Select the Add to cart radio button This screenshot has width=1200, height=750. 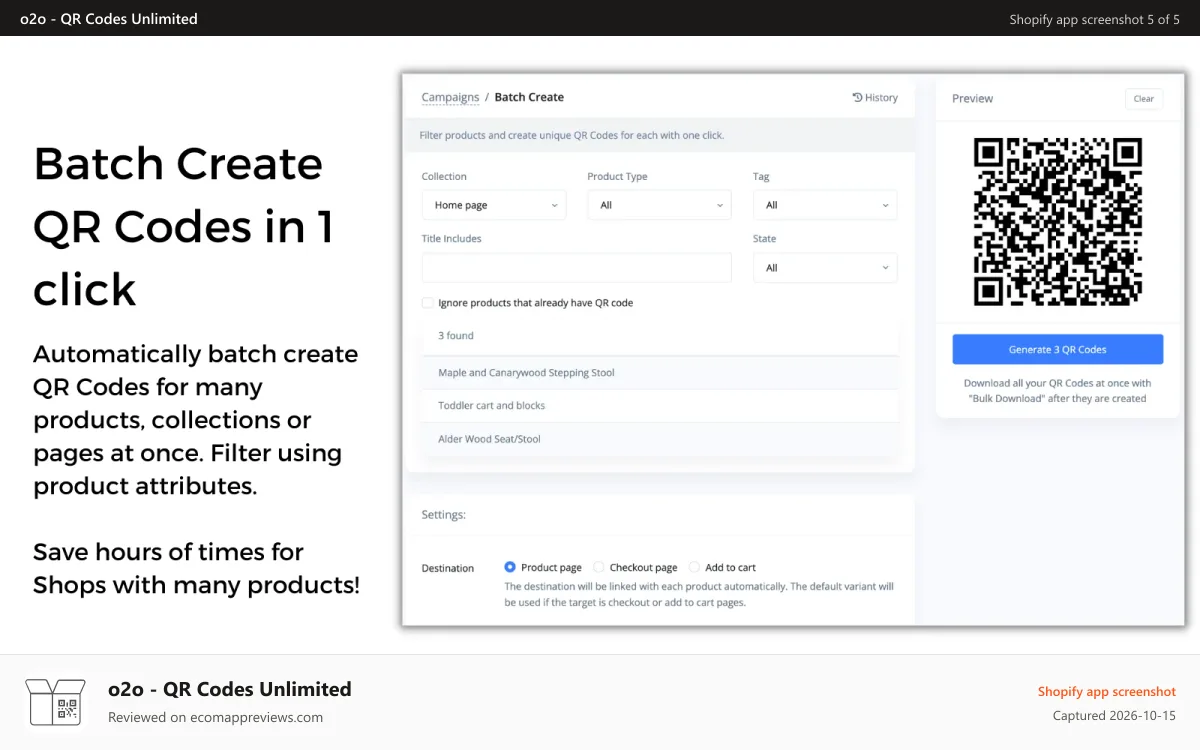[694, 567]
